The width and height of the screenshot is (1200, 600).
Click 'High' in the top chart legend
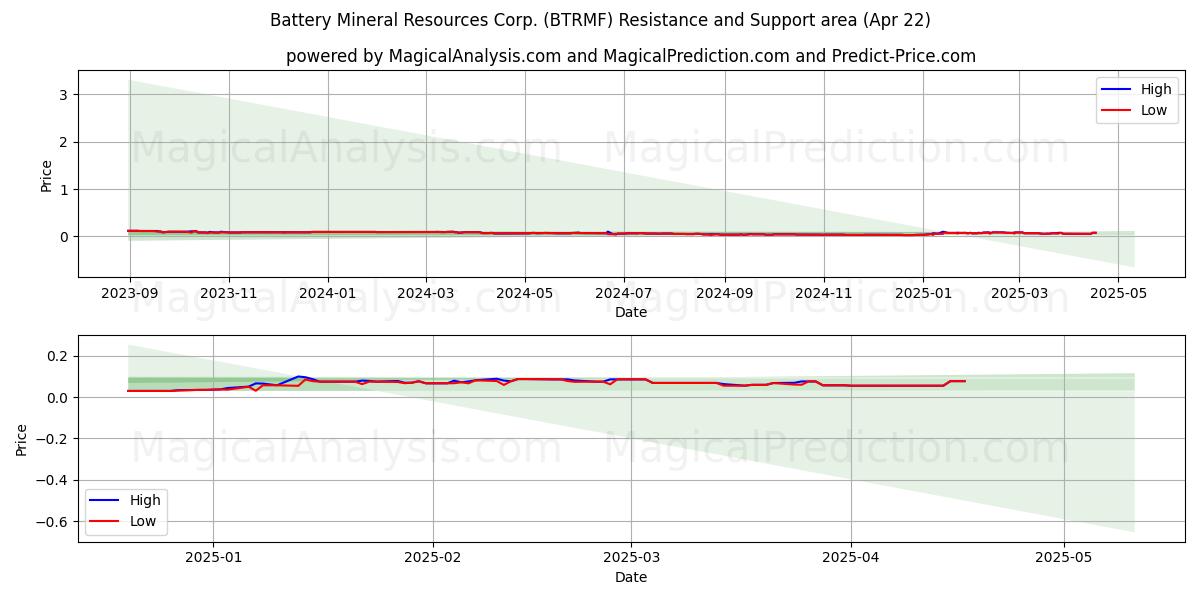click(1156, 89)
